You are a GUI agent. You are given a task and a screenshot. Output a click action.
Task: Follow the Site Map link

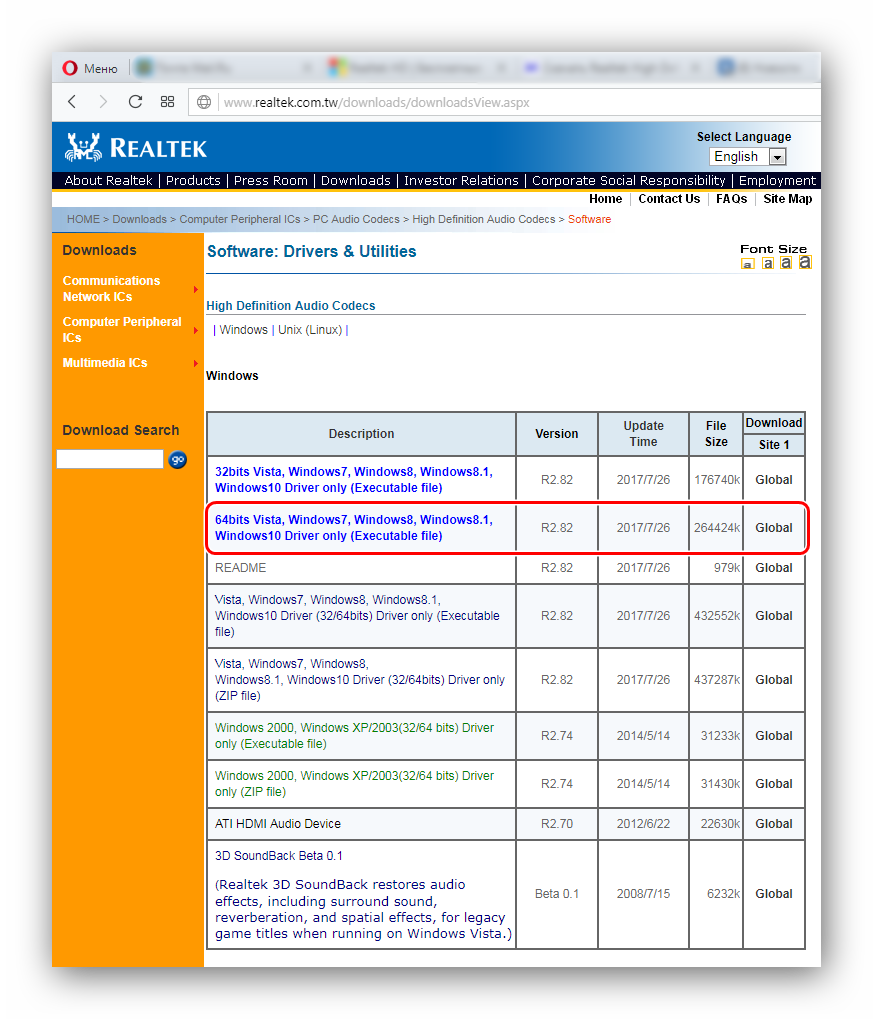click(787, 199)
